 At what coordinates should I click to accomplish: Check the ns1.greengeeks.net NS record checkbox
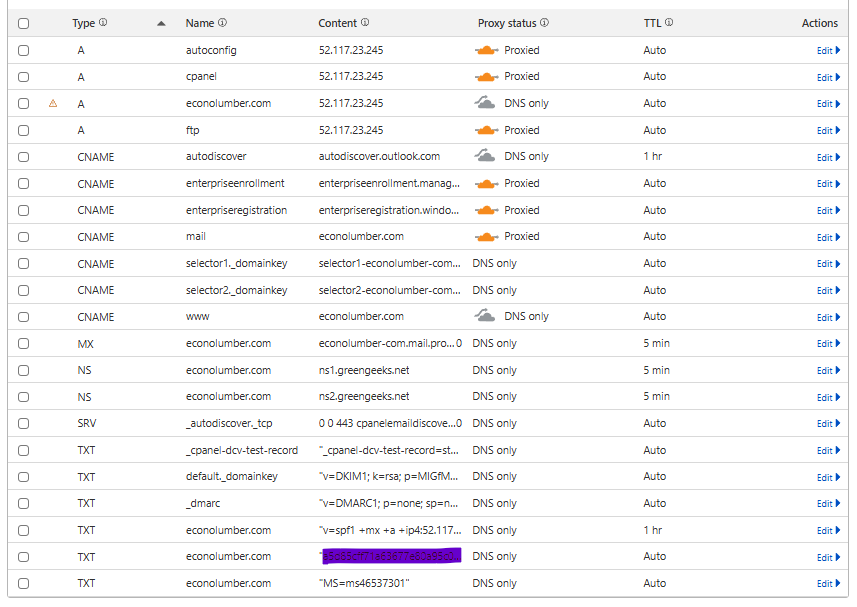24,370
